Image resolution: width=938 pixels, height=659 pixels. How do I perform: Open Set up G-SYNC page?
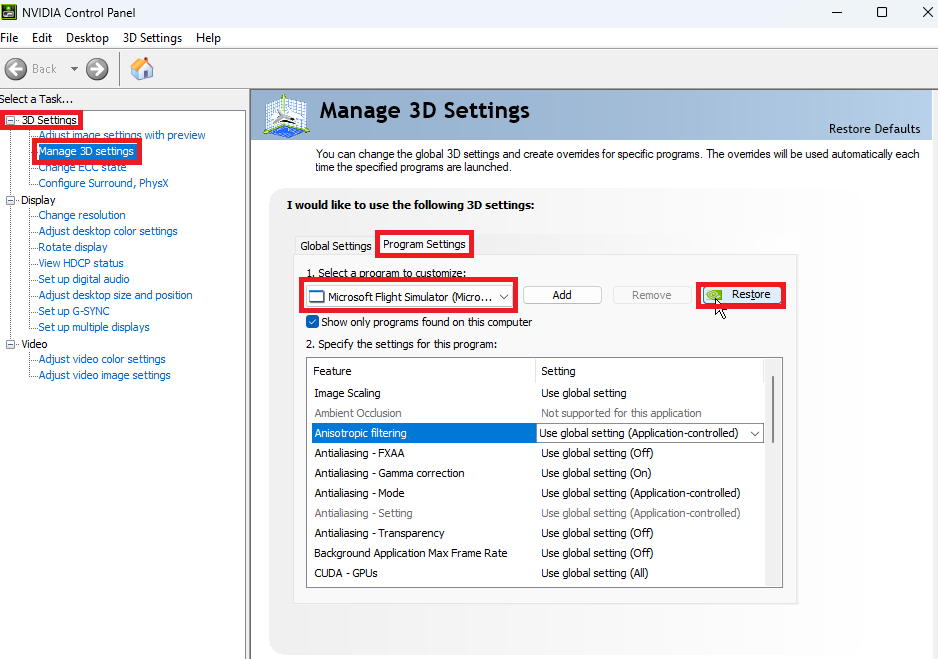(74, 311)
